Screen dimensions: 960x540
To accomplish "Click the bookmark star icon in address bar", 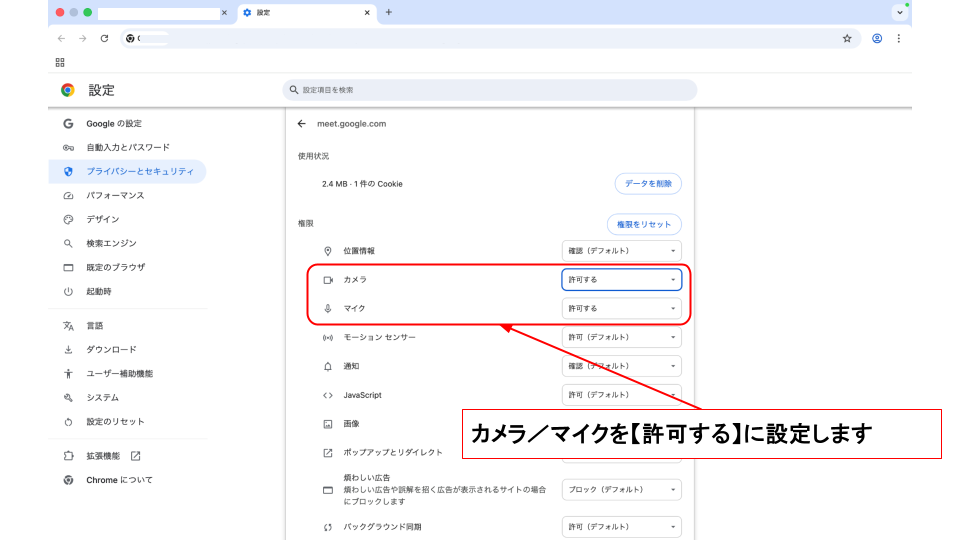I will click(847, 38).
